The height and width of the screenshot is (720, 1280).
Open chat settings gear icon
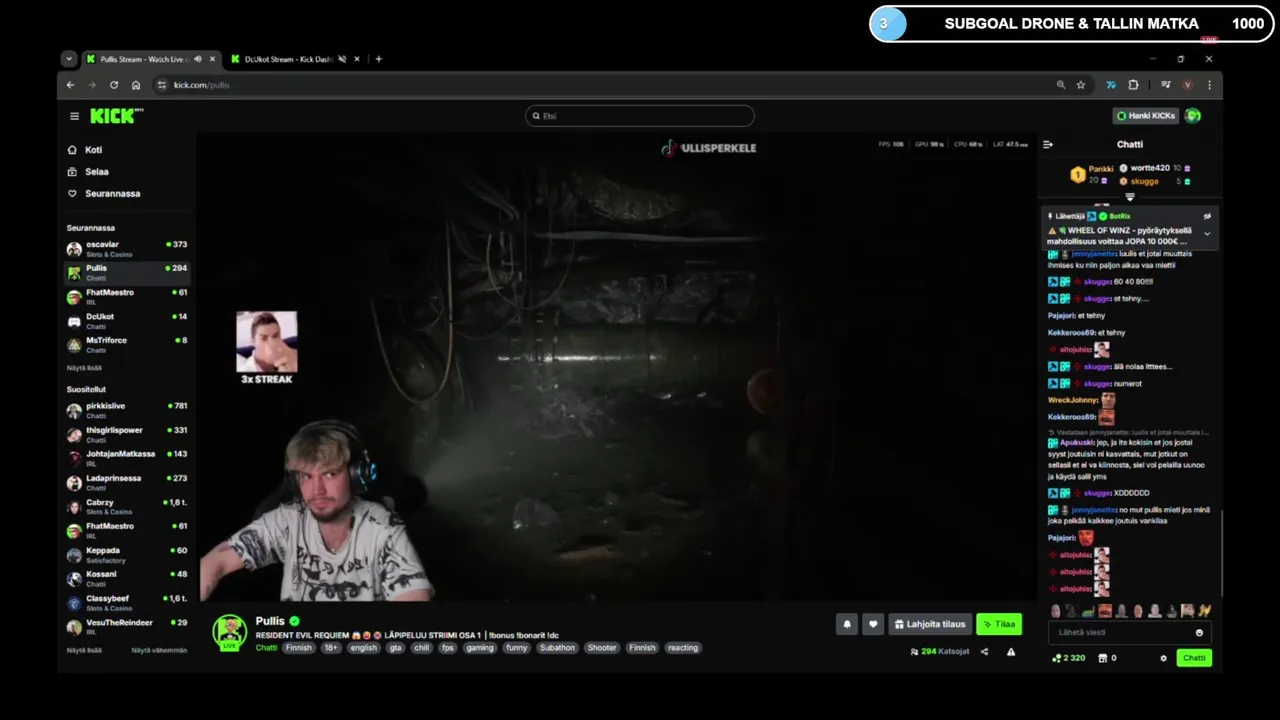(1163, 658)
